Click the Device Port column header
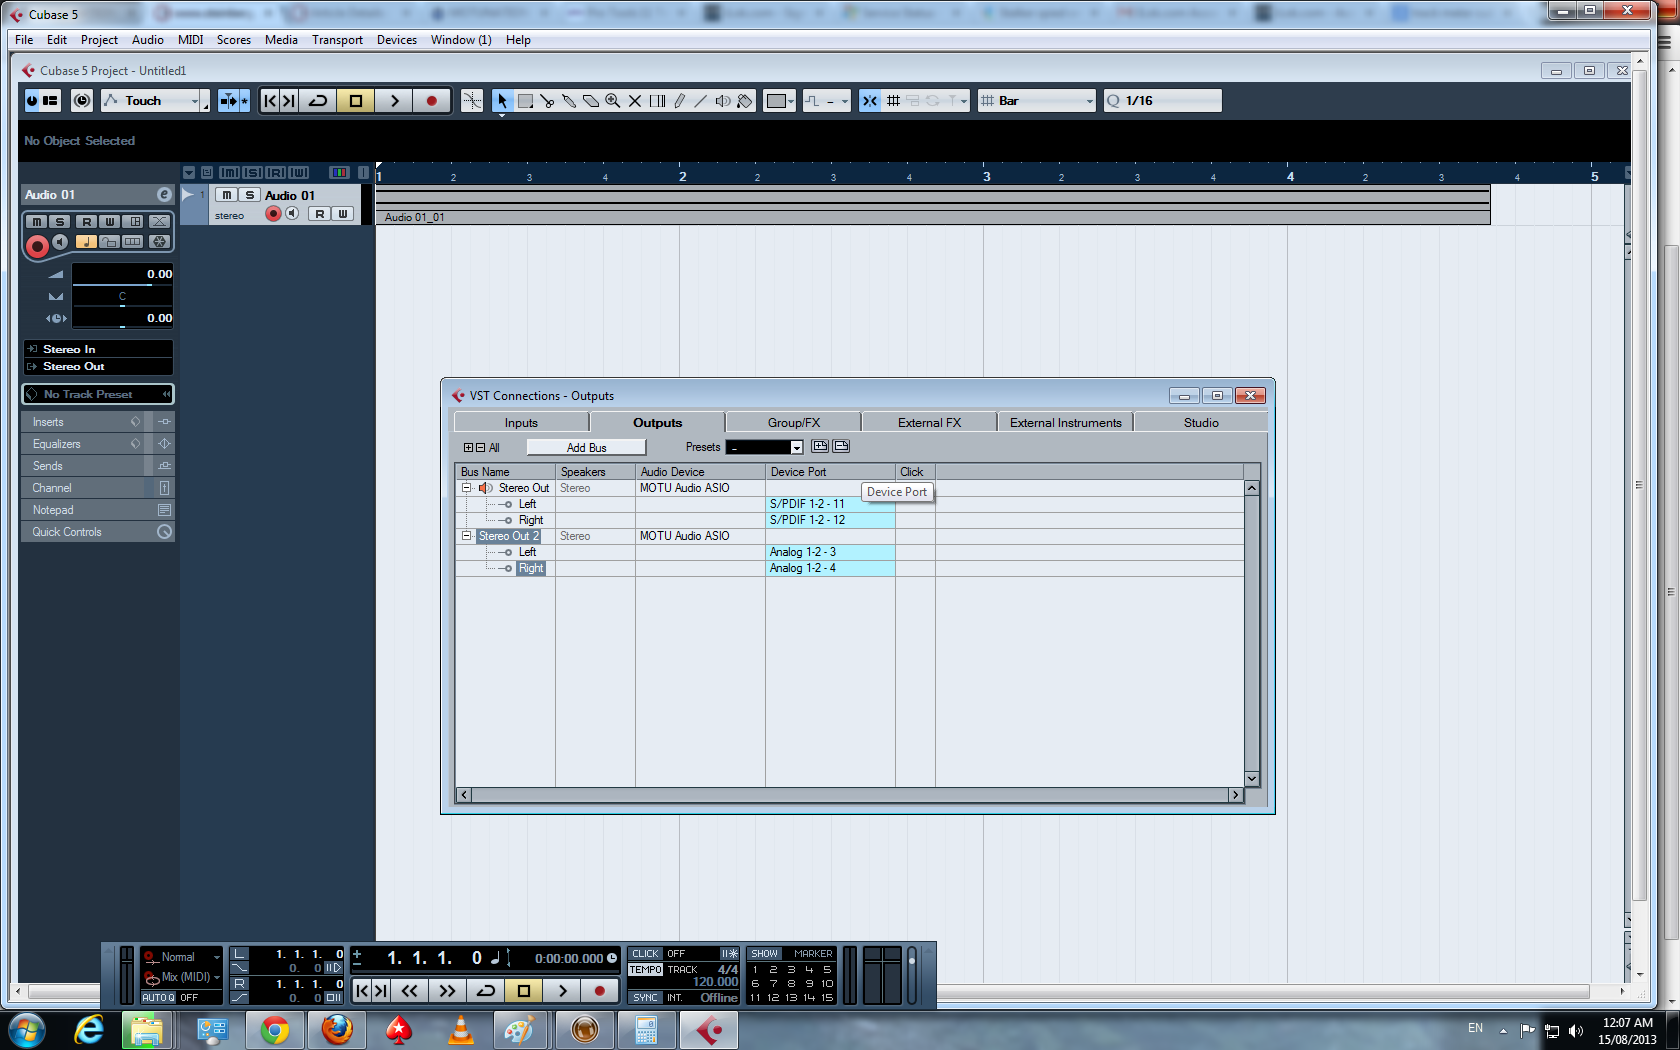1680x1050 pixels. pyautogui.click(x=830, y=472)
